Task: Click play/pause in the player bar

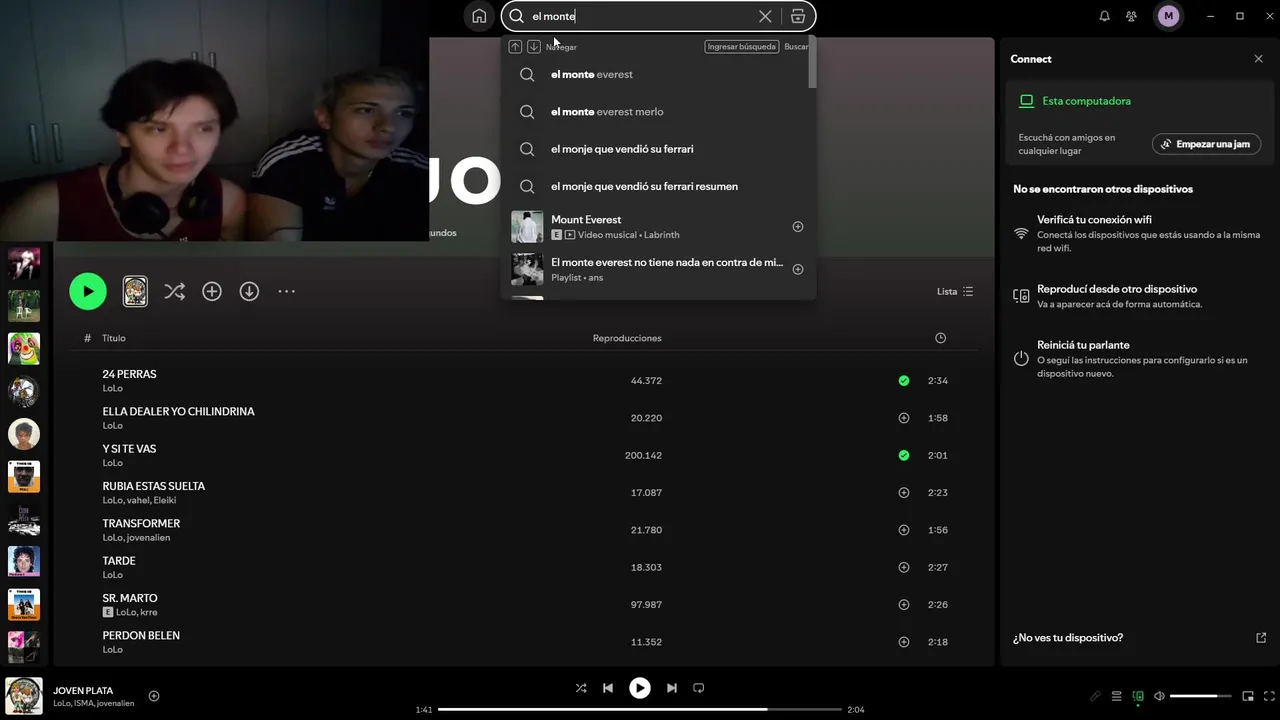Action: (640, 688)
